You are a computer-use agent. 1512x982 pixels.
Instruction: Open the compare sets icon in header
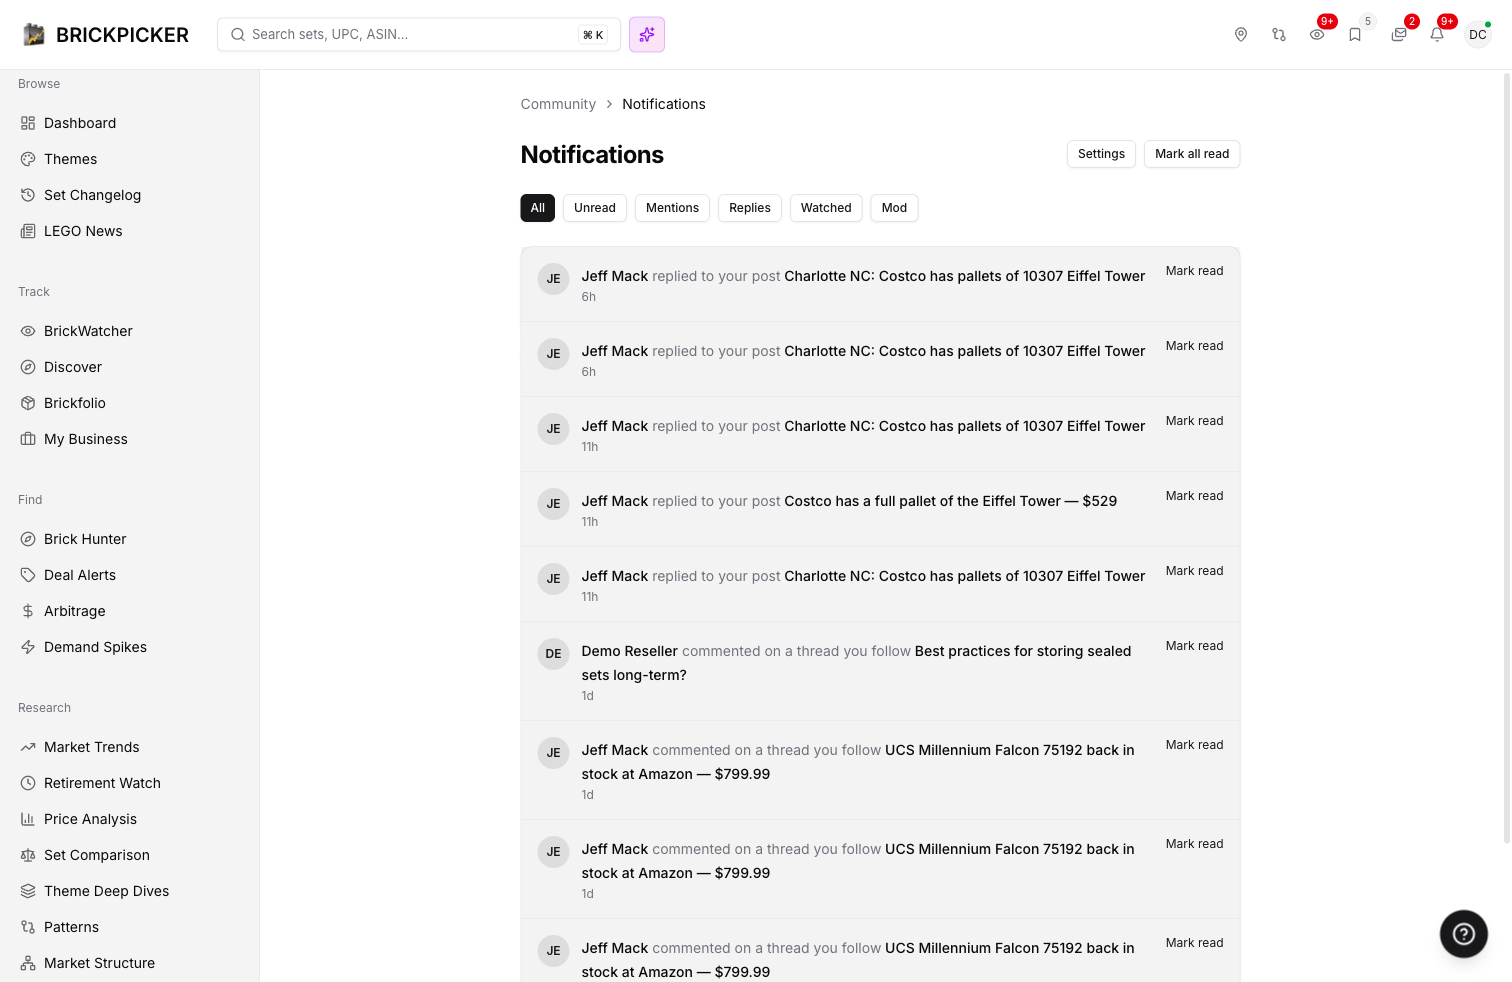pos(1279,35)
